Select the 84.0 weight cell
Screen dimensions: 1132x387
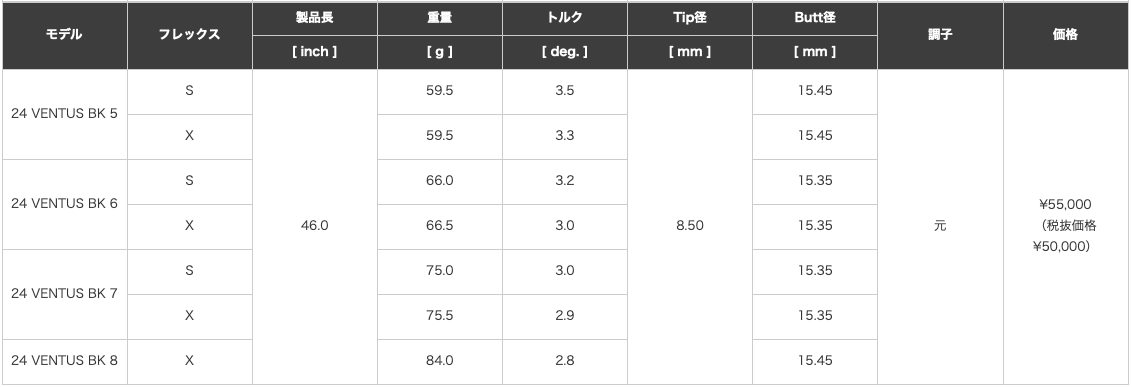coord(440,361)
